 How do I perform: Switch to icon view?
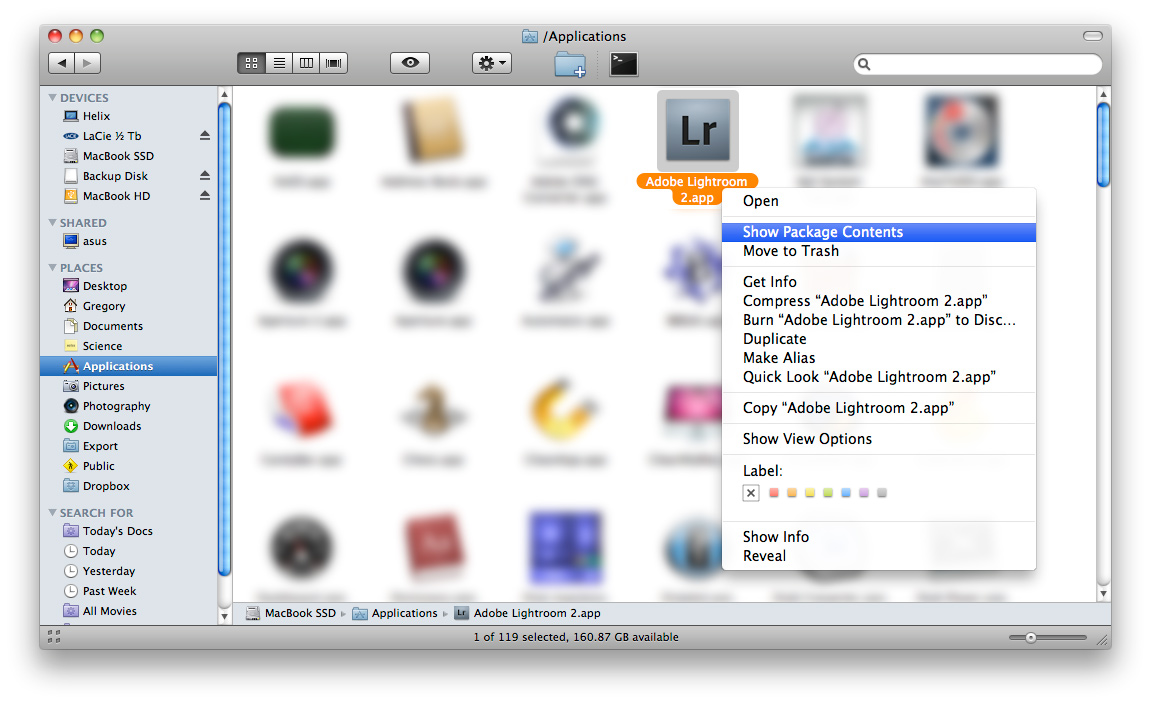[251, 63]
